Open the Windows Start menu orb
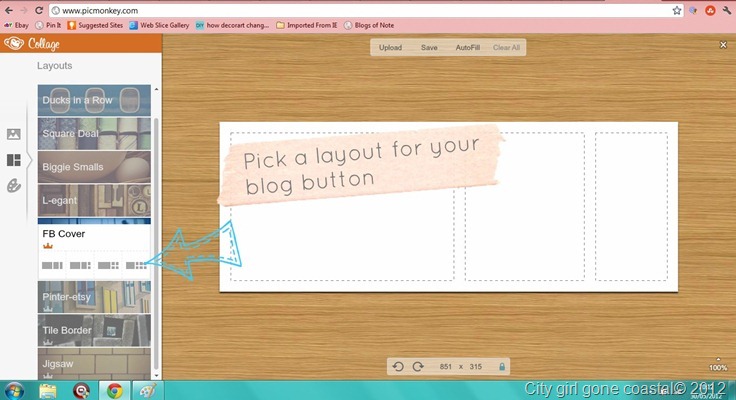This screenshot has width=736, height=400. click(14, 390)
